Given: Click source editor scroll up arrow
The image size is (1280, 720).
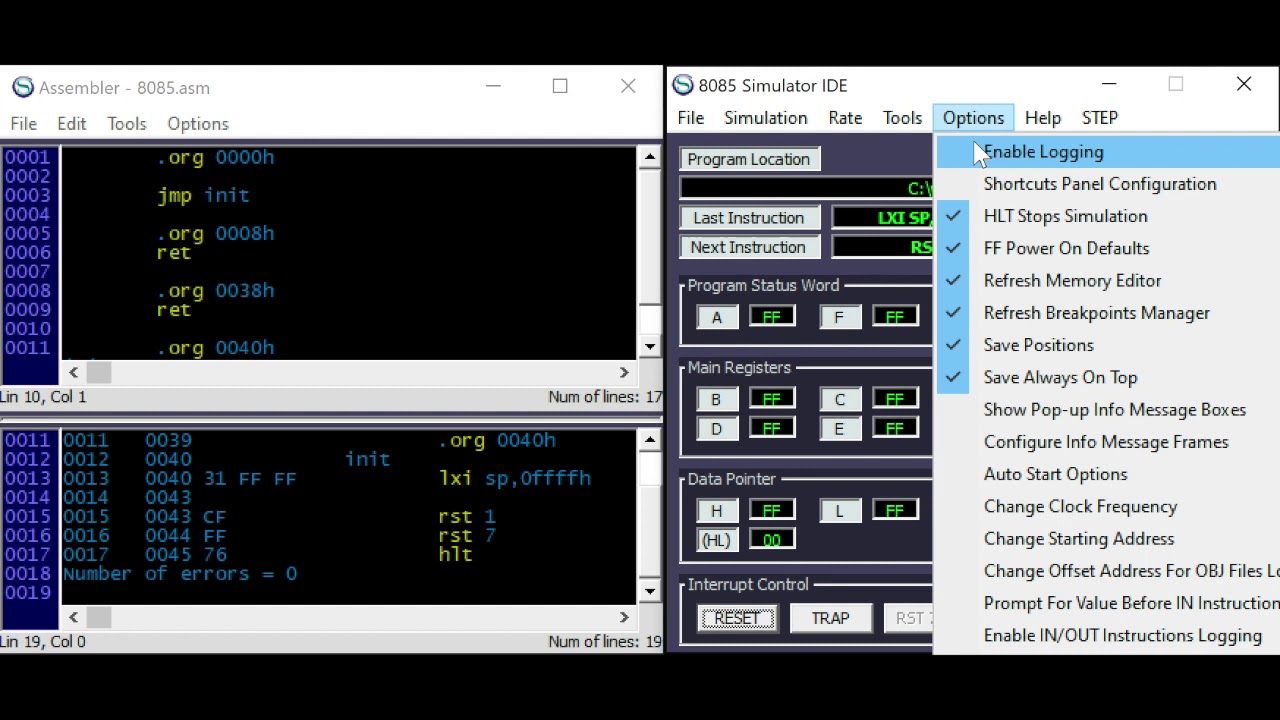Looking at the screenshot, I should coord(650,157).
